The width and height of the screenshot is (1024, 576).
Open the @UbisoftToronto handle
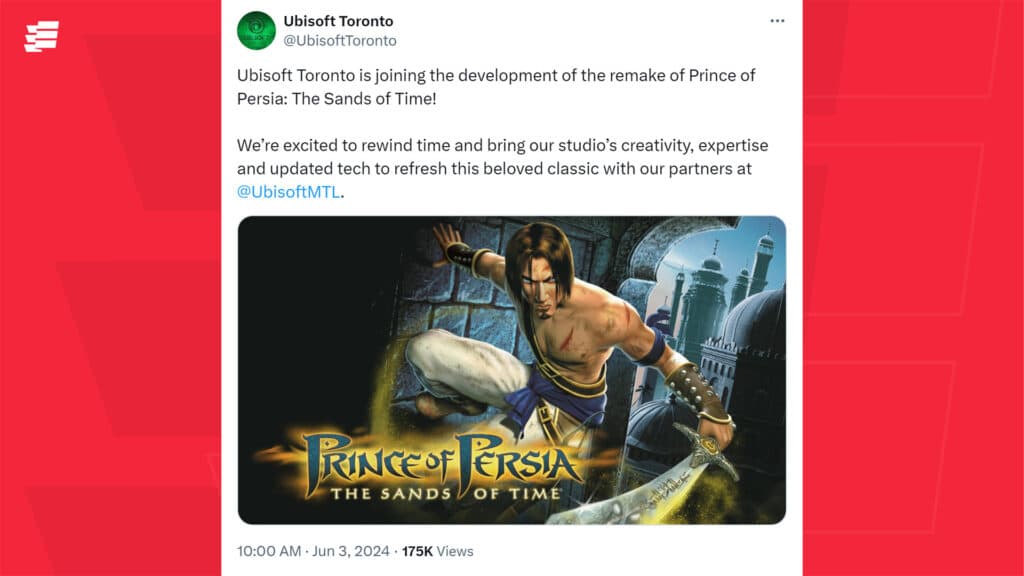tap(343, 40)
